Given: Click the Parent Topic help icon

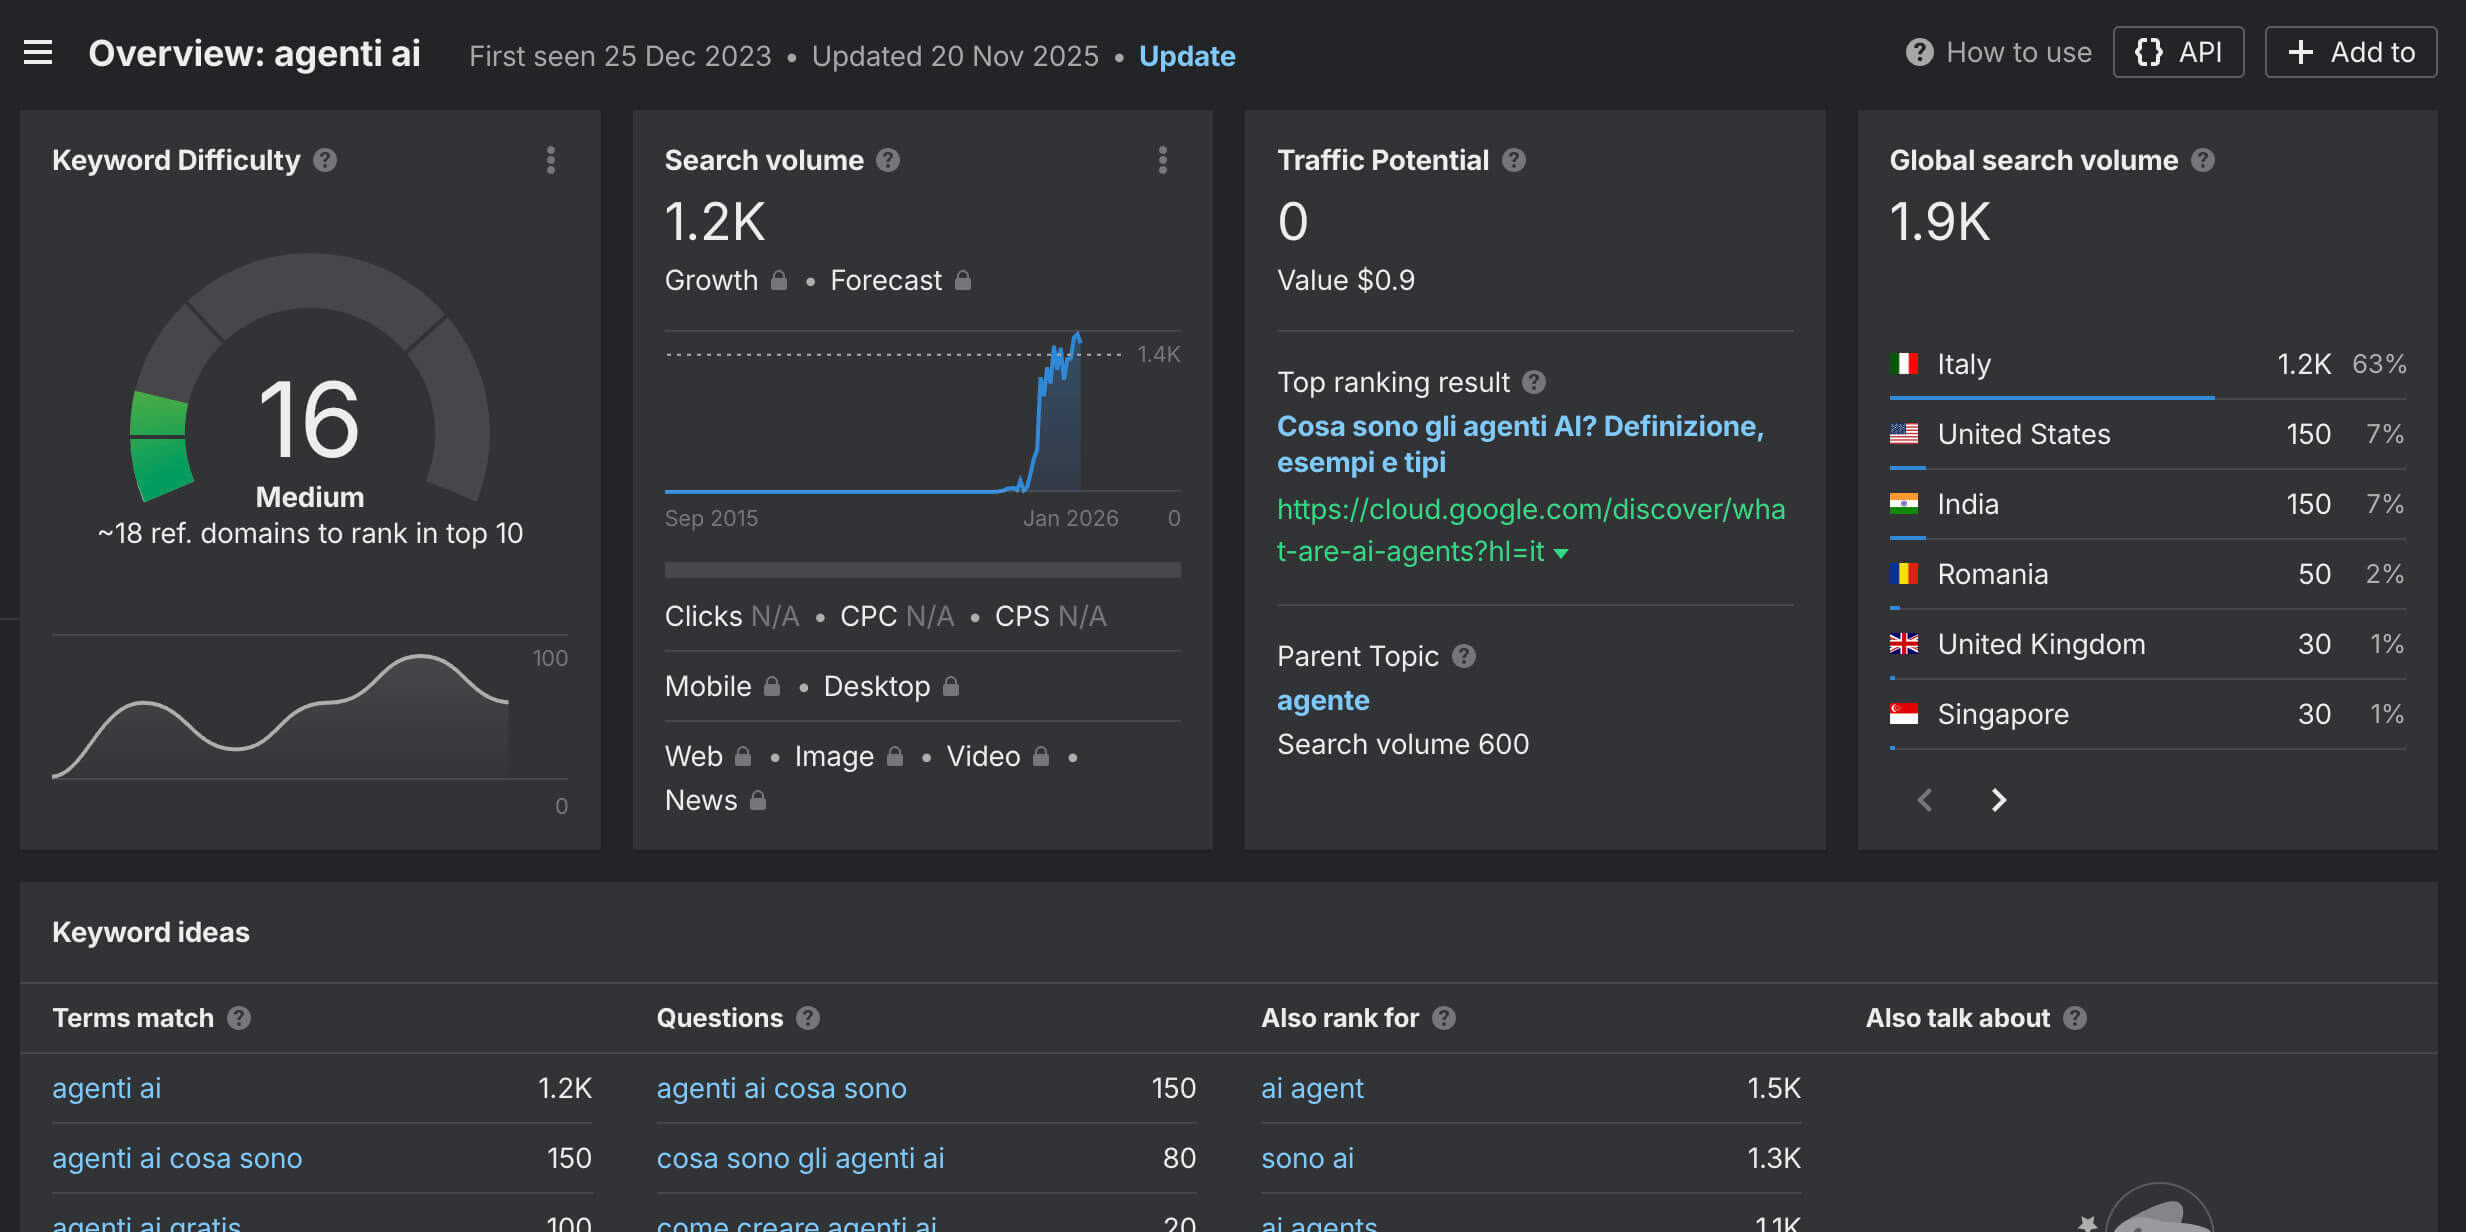Looking at the screenshot, I should pos(1464,656).
